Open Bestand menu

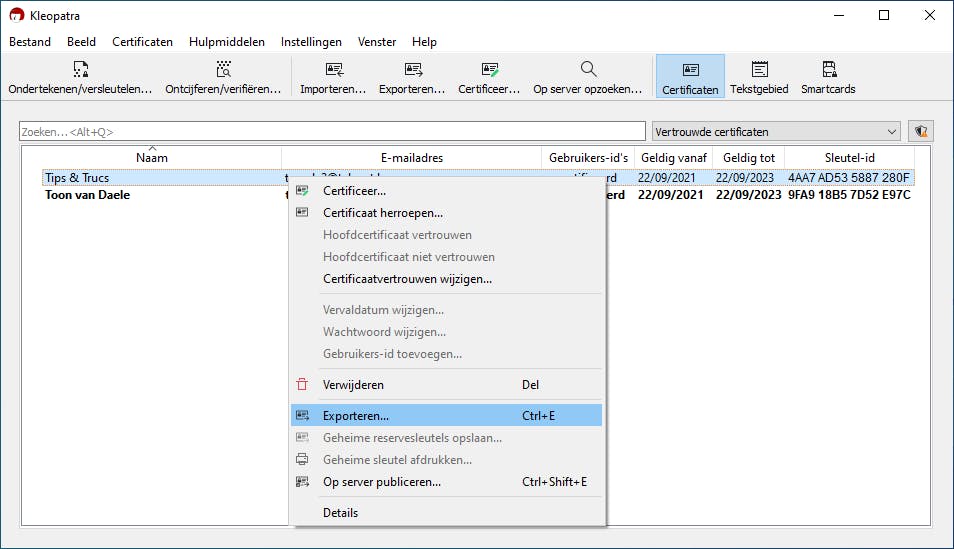(30, 42)
